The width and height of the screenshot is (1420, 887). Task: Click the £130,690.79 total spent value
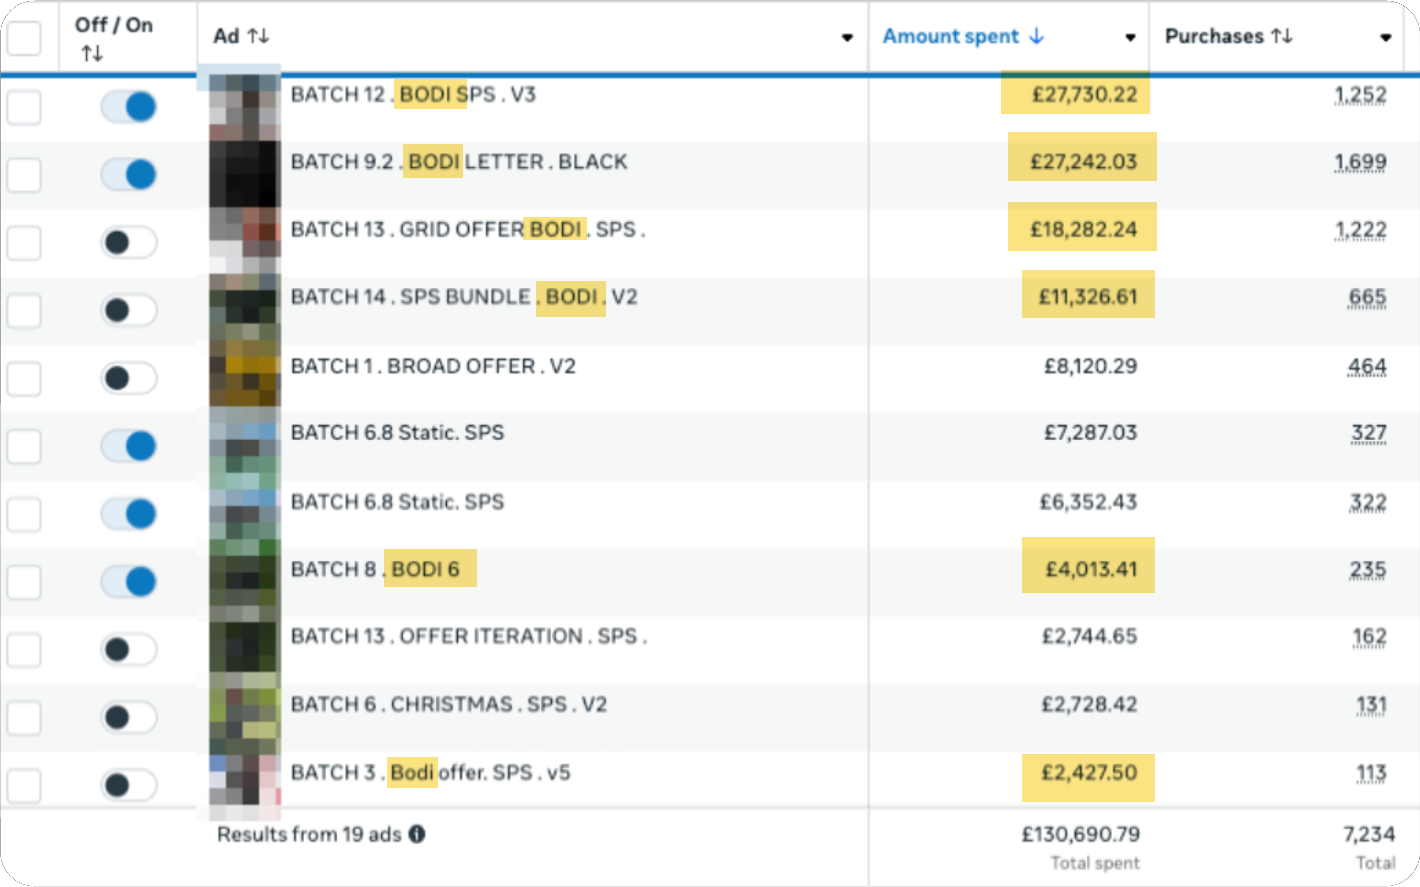(x=1081, y=834)
